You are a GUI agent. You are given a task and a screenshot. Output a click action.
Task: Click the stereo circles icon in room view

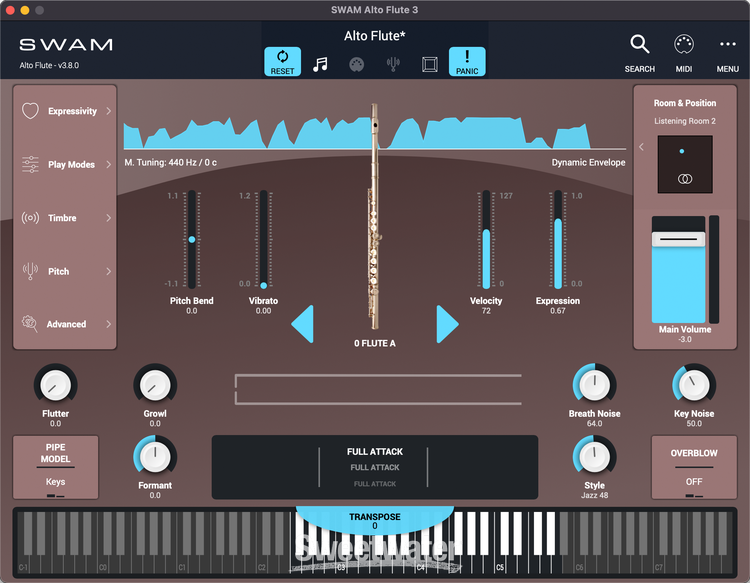coord(685,179)
